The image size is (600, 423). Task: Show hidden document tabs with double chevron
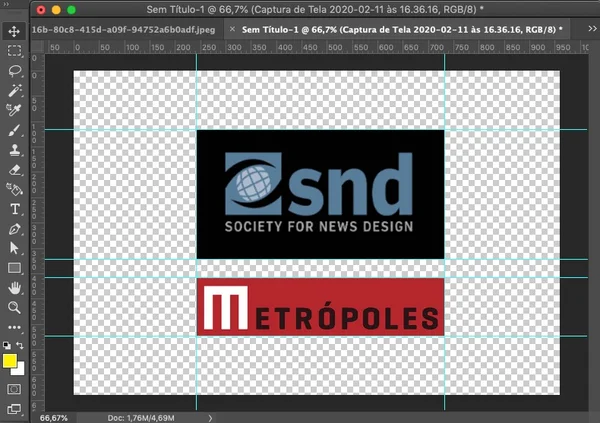pyautogui.click(x=592, y=29)
